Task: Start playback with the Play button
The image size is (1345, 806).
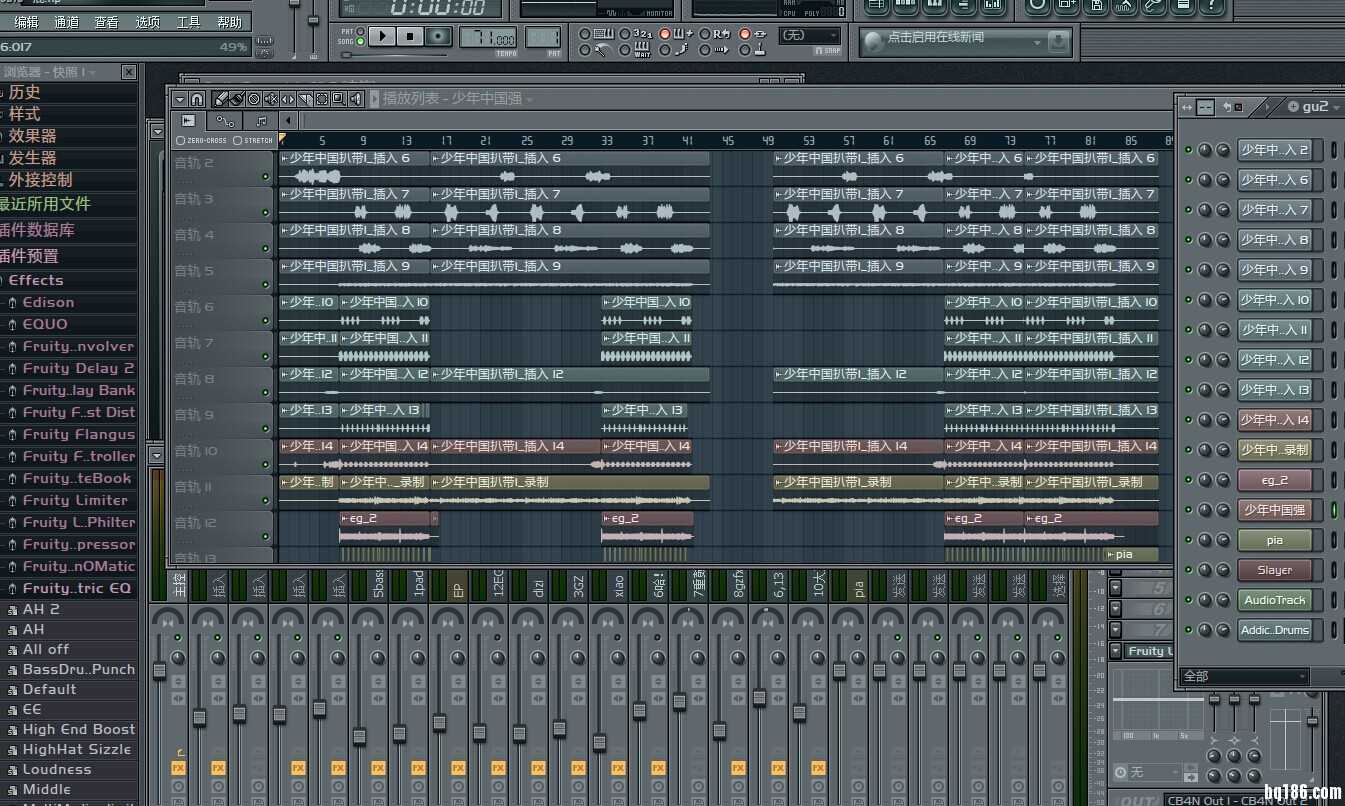Action: tap(383, 36)
